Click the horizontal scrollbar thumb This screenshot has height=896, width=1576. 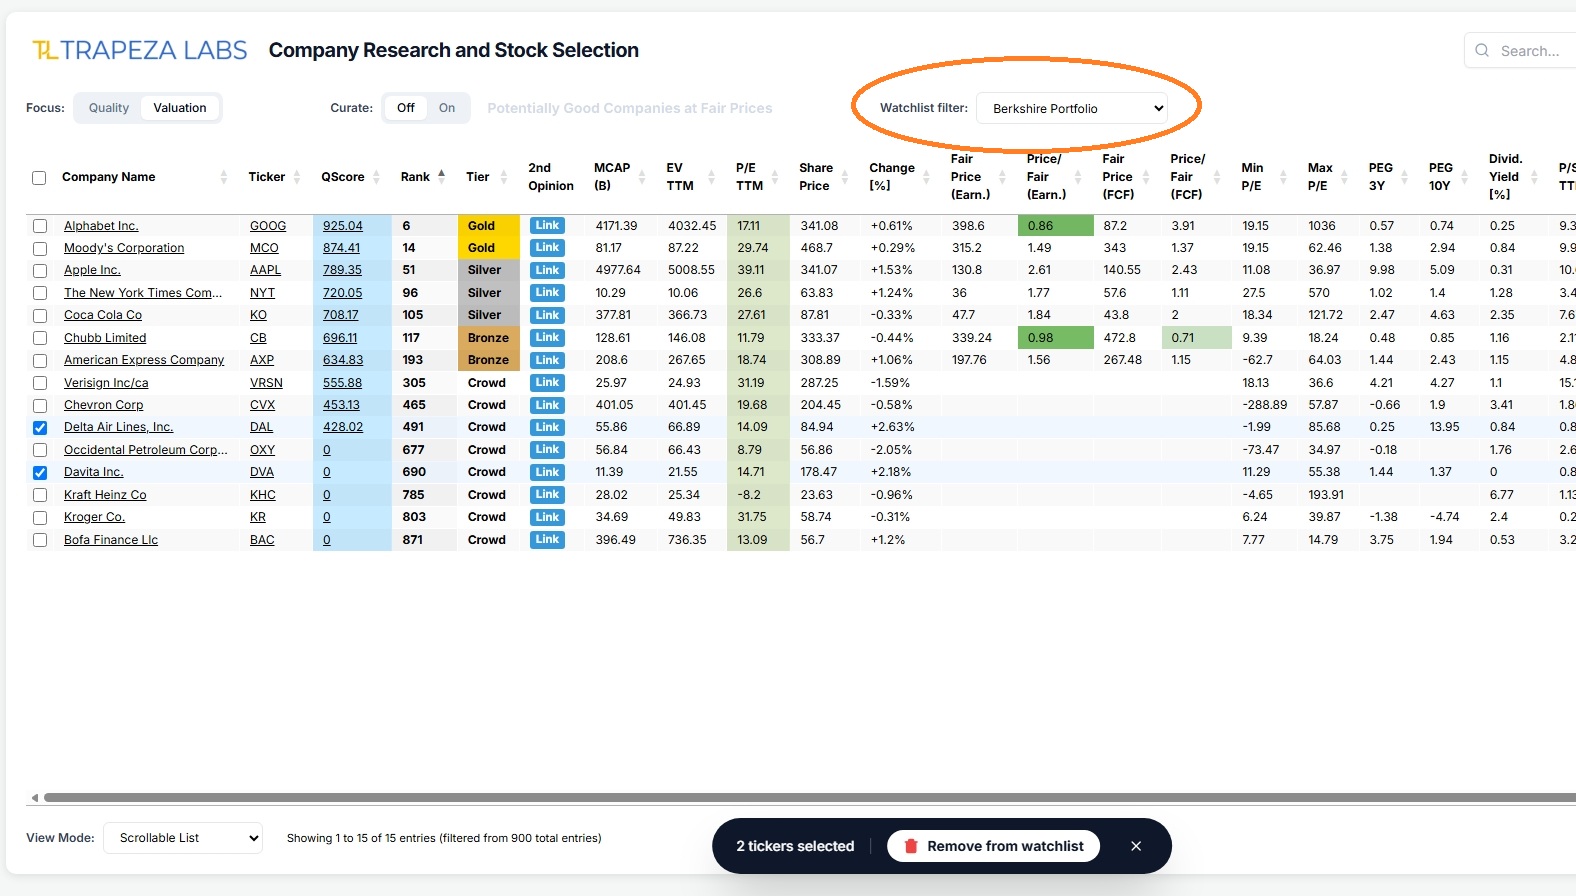tap(810, 798)
